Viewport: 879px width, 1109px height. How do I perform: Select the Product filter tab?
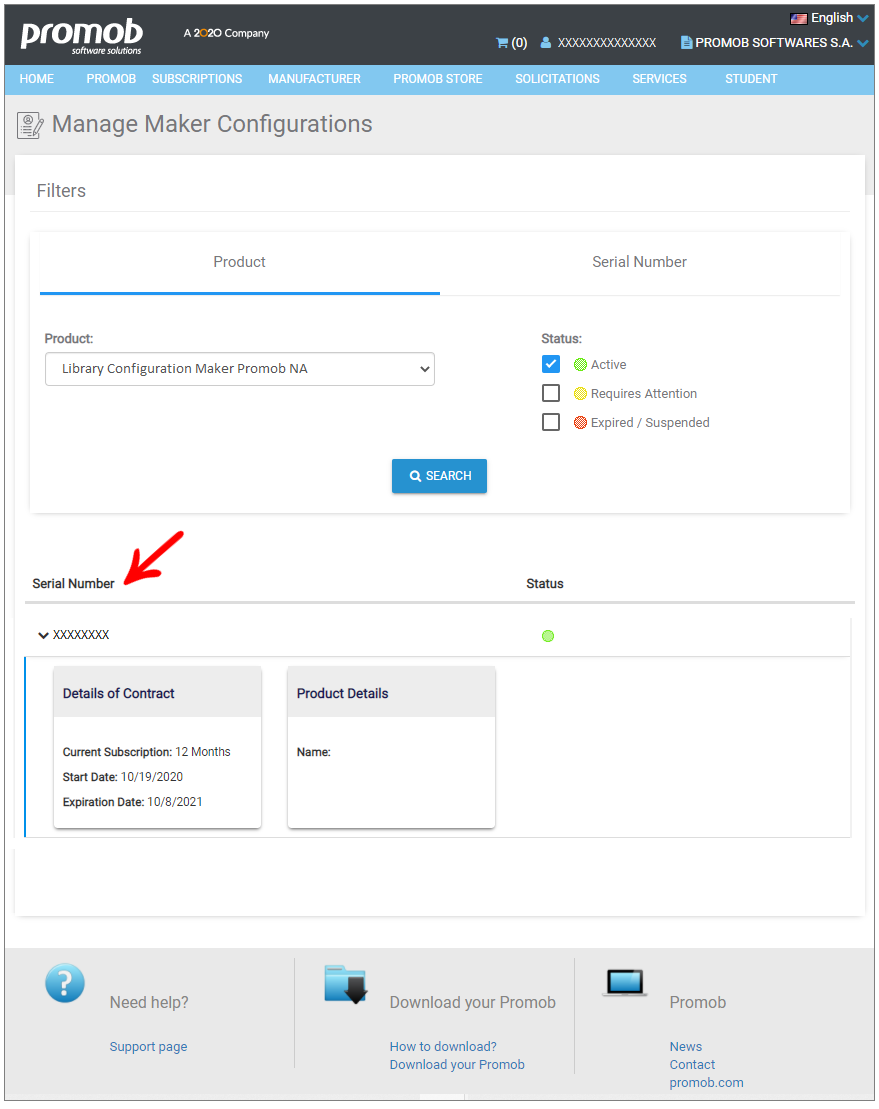240,262
